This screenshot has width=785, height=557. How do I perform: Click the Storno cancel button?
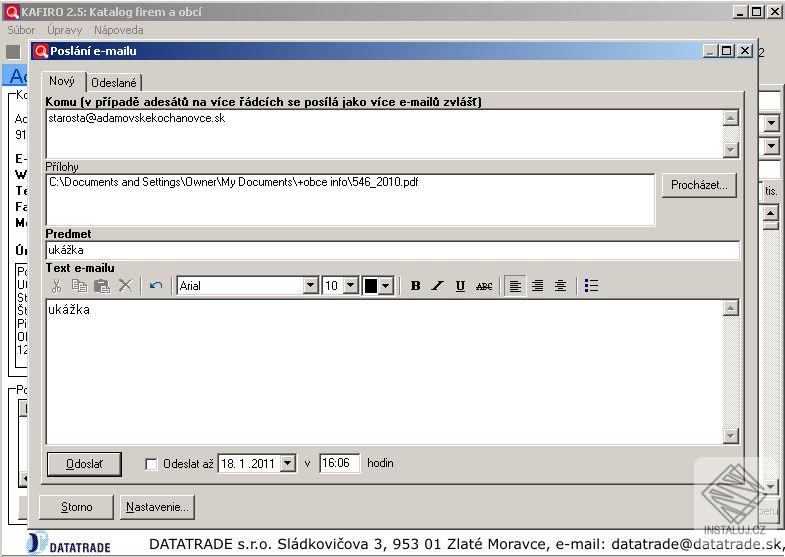77,507
